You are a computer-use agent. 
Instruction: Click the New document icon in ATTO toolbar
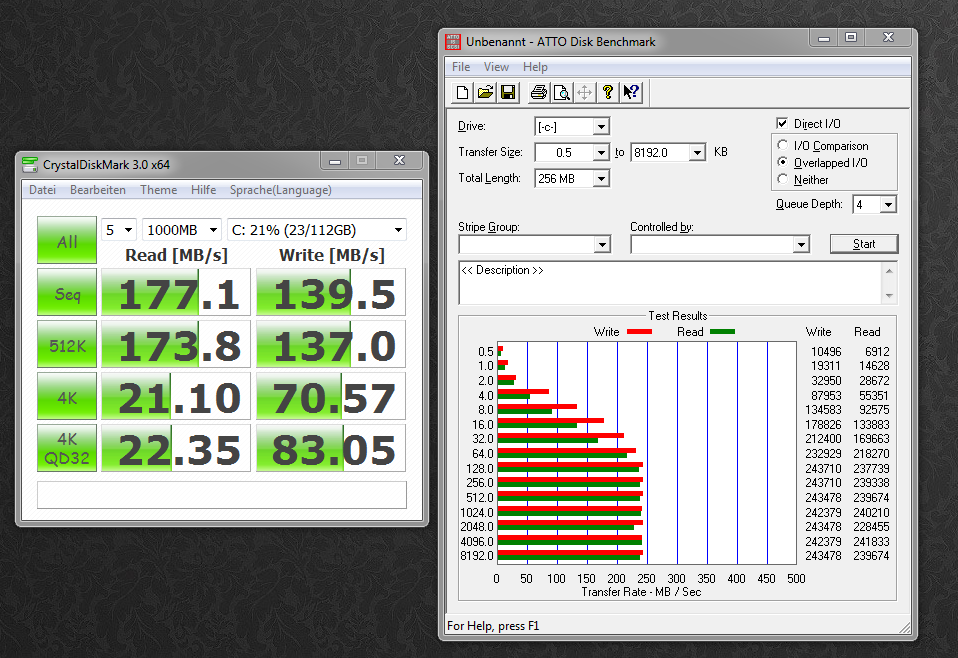pos(463,92)
